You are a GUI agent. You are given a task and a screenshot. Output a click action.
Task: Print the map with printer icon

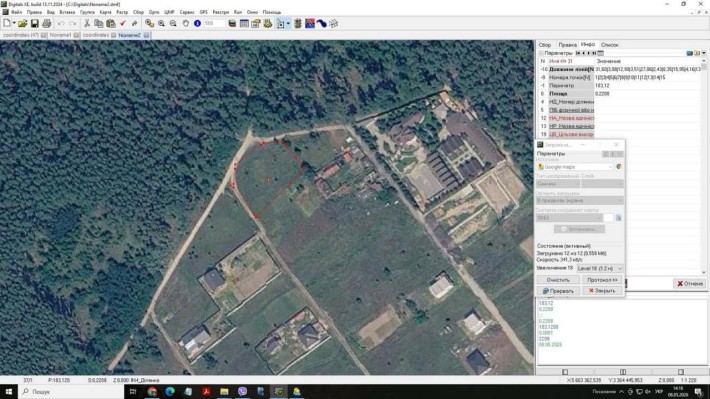point(46,24)
